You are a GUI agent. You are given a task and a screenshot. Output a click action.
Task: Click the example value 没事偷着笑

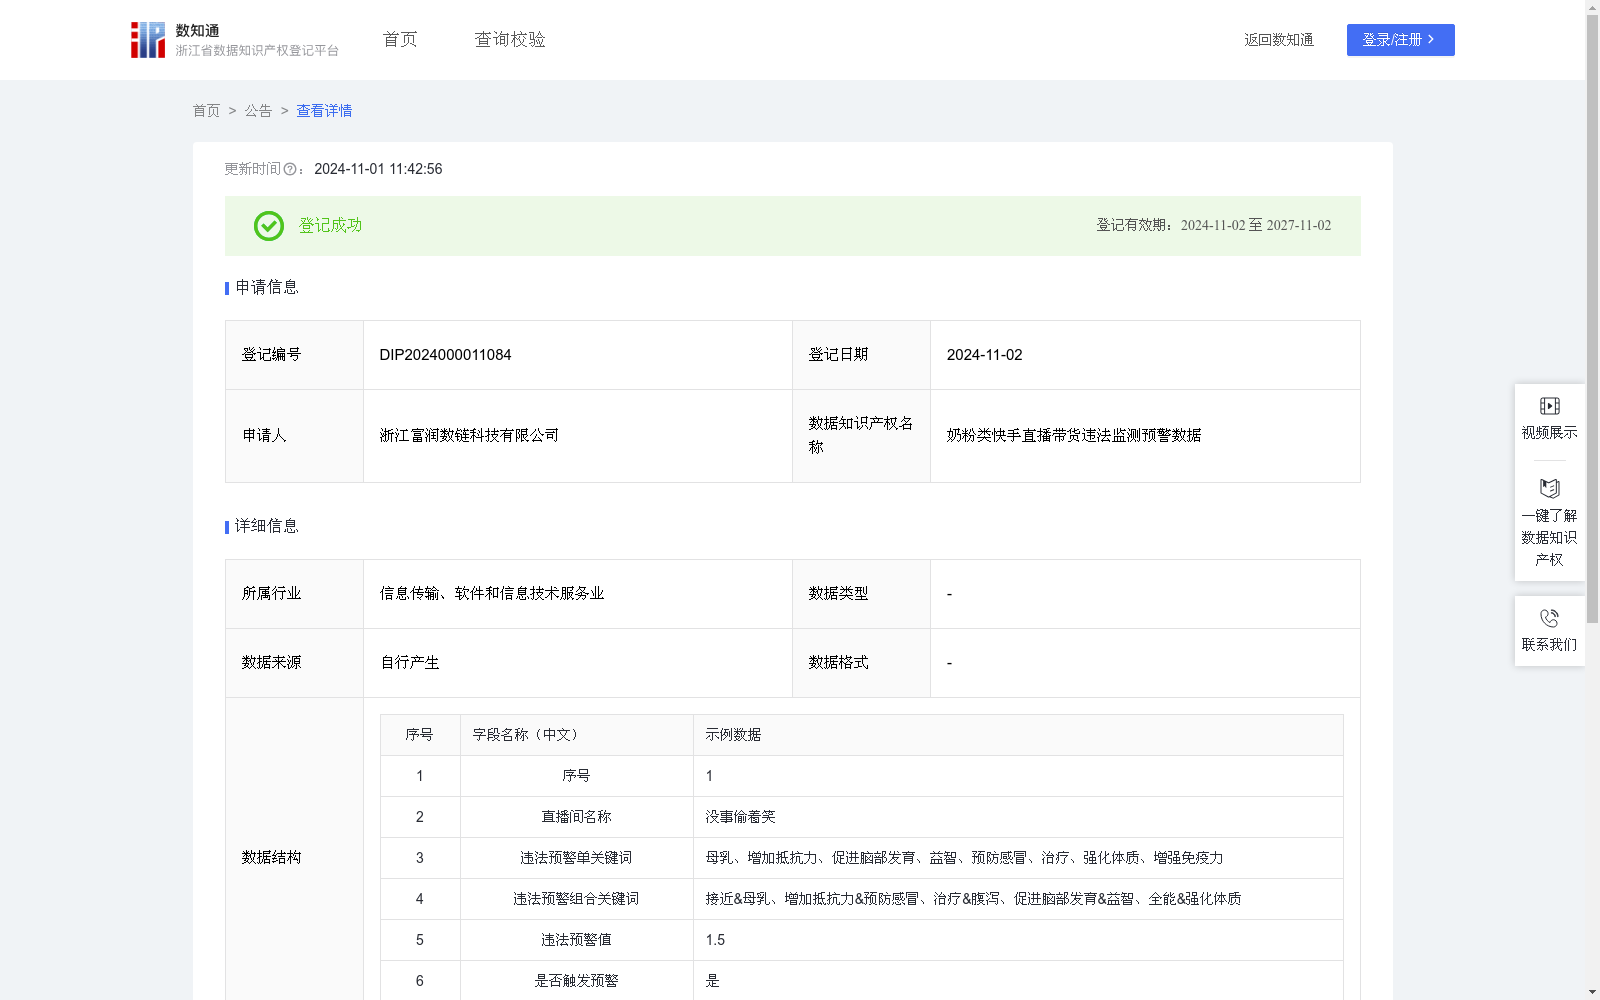pos(740,817)
